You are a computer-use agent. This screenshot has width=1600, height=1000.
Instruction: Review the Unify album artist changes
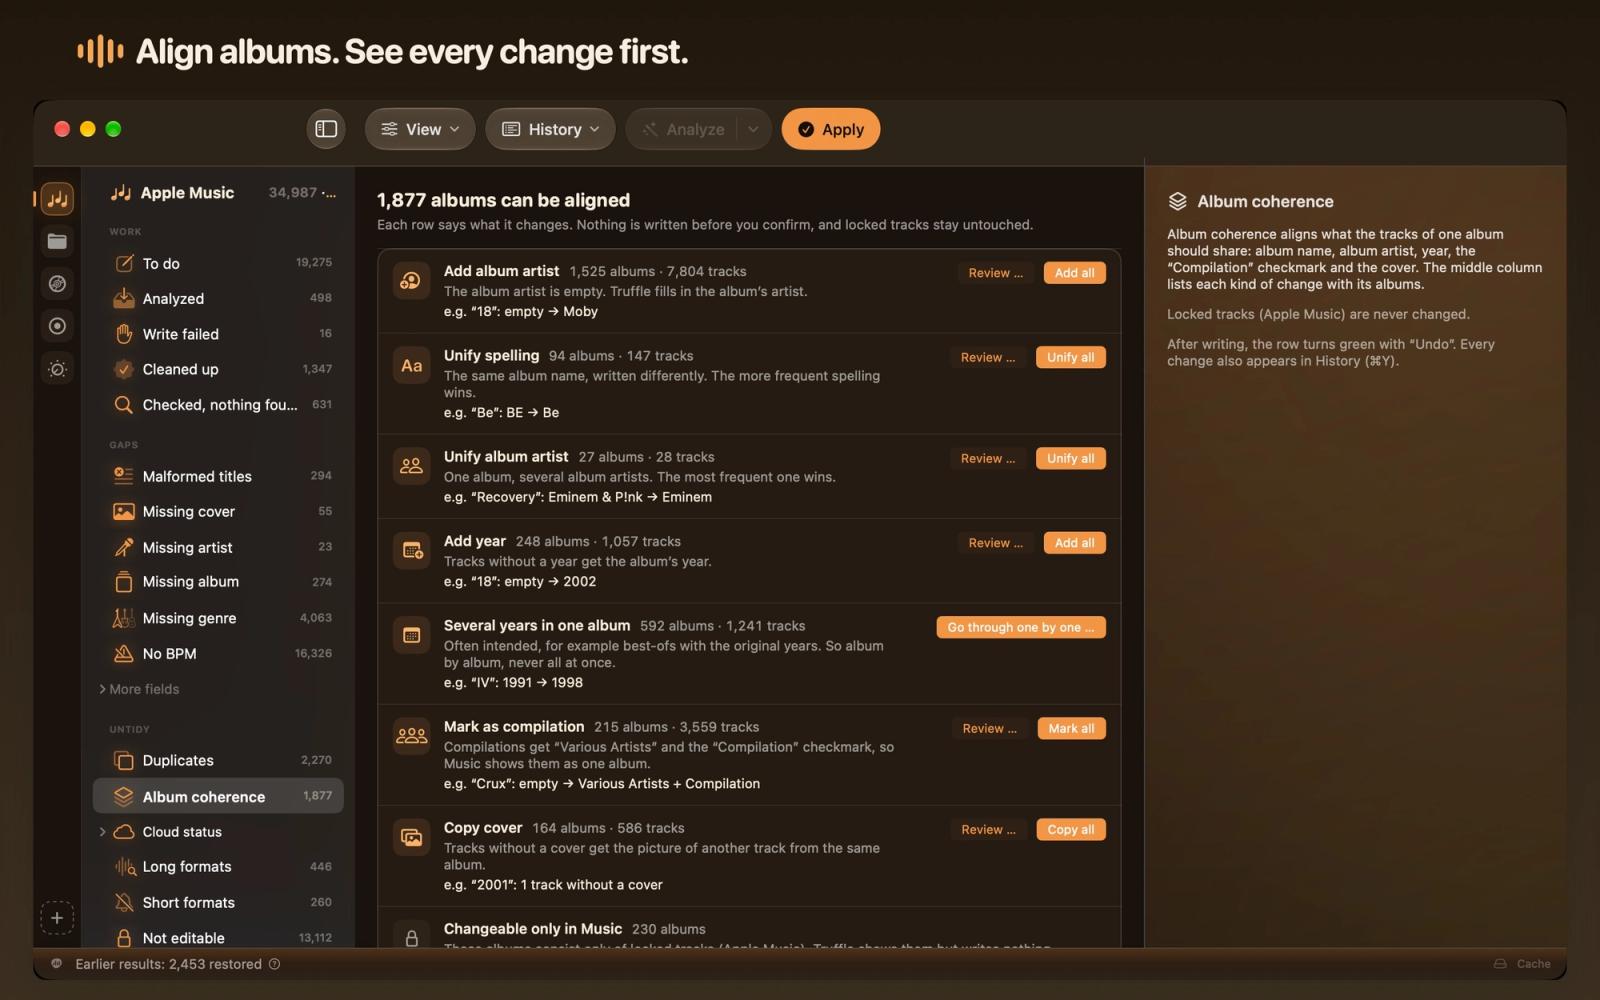(987, 458)
